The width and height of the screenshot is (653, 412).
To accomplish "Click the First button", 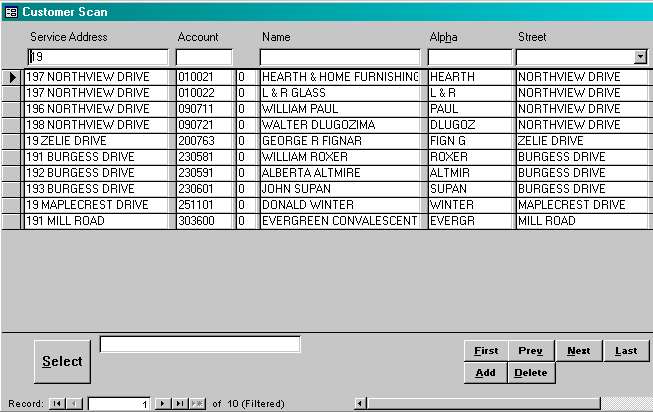I will pyautogui.click(x=486, y=351).
